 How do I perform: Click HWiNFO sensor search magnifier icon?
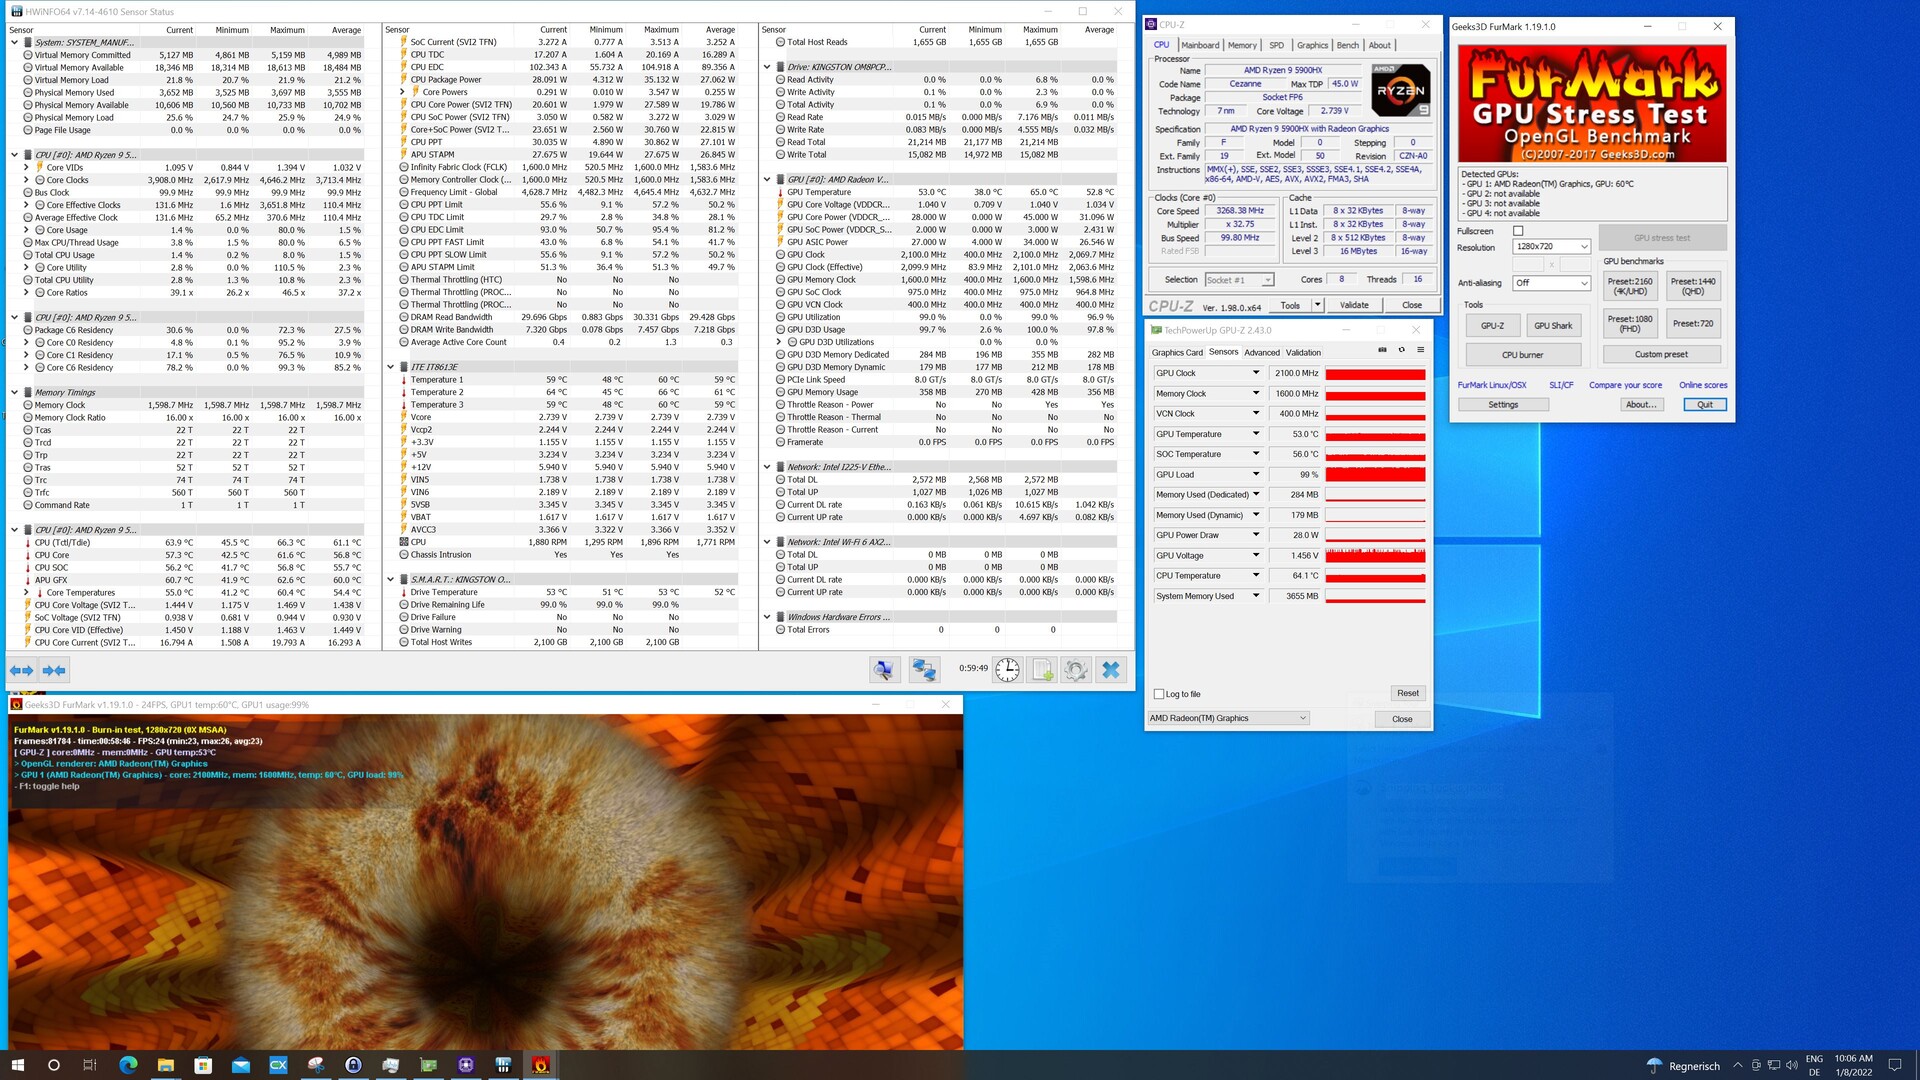[x=884, y=670]
